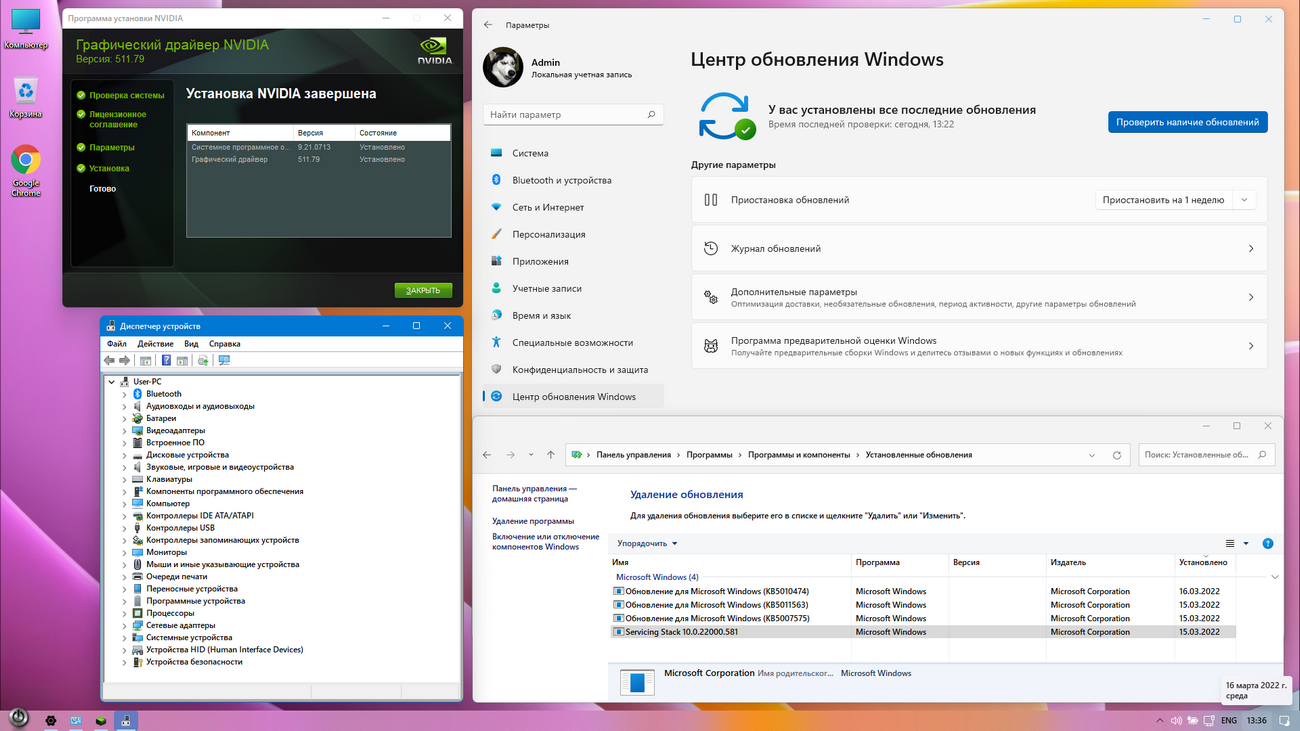Click the blue help icon in Device Manager toolbar
1300x731 pixels.
[166, 361]
